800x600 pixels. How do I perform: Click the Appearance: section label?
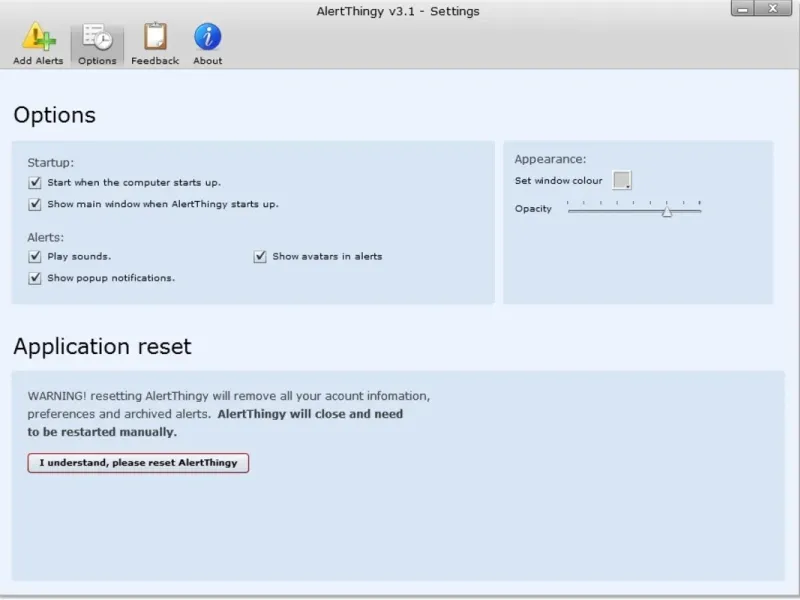tap(551, 159)
